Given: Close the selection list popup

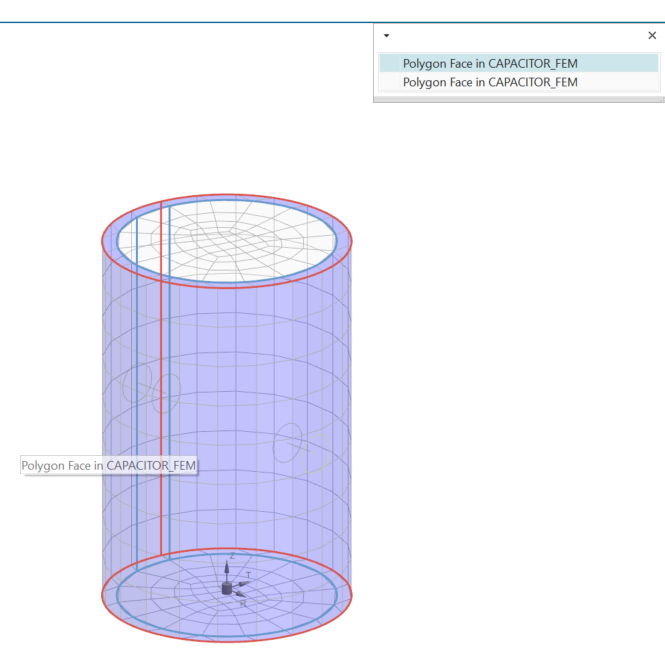Looking at the screenshot, I should tap(652, 35).
